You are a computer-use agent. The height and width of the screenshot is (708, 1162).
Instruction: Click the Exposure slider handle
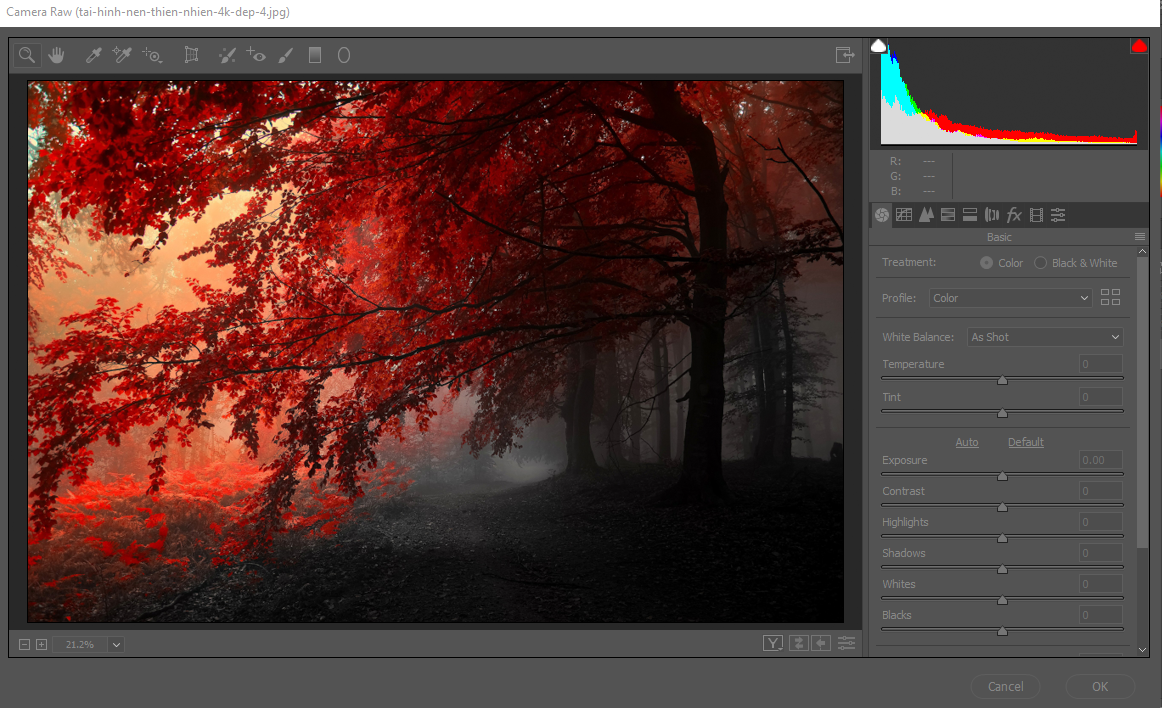point(1002,476)
